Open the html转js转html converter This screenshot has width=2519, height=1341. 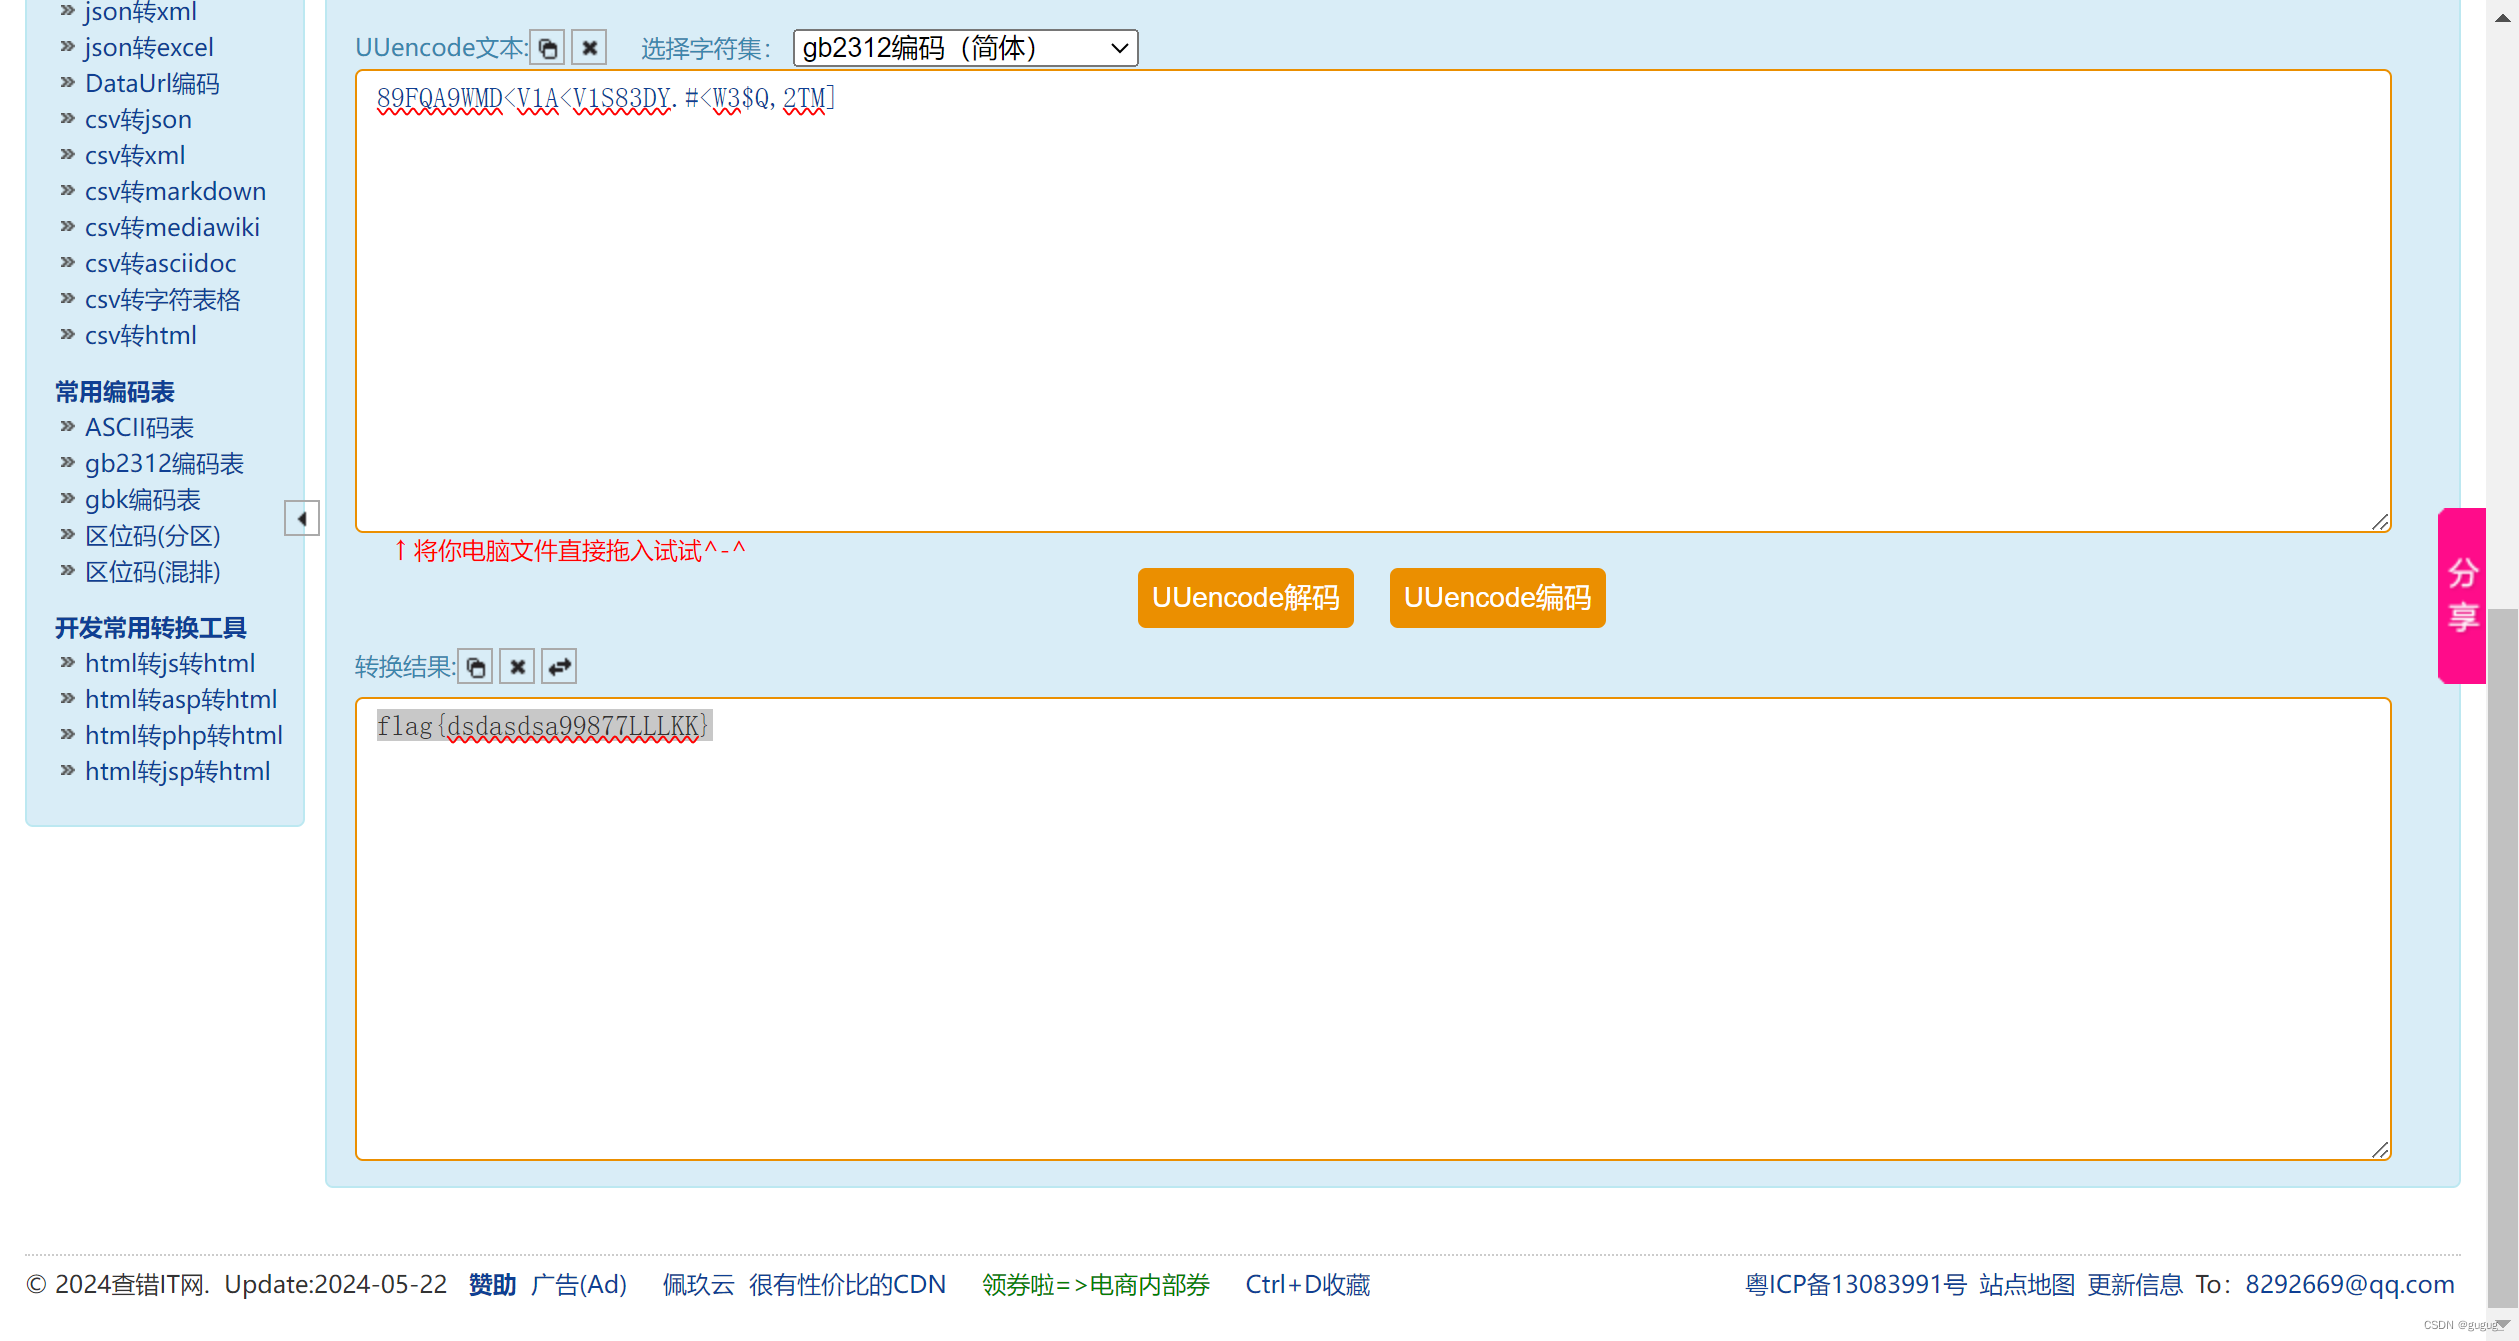click(x=170, y=662)
